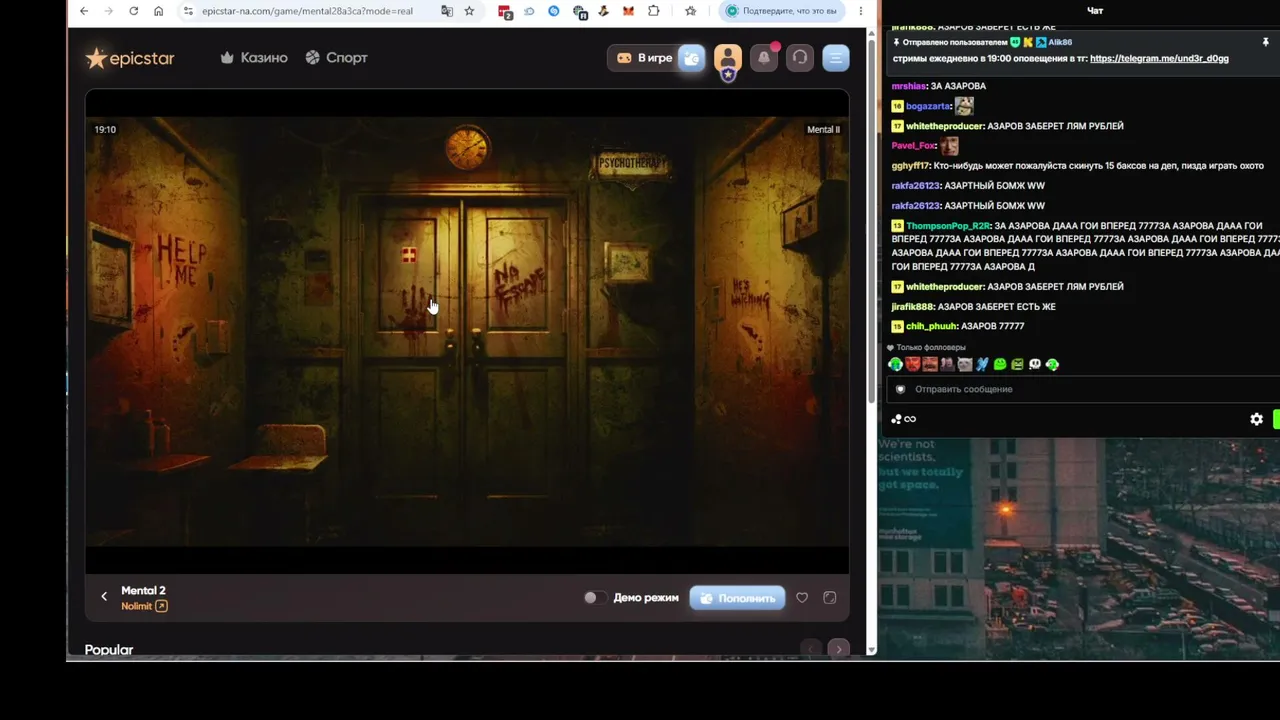Click username ThompsonPop_R2R in chat
Image resolution: width=1280 pixels, height=720 pixels.
pyautogui.click(x=947, y=226)
